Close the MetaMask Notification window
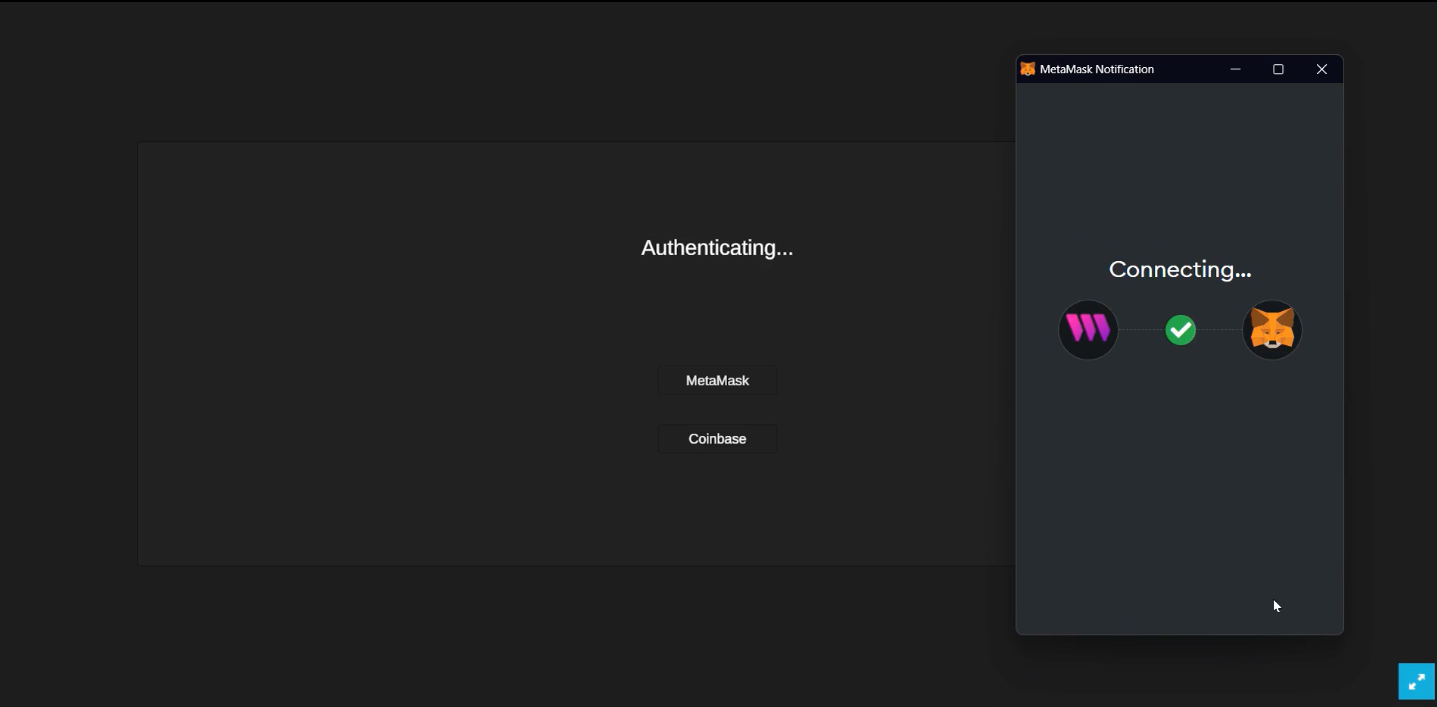Viewport: 1437px width, 707px height. (x=1321, y=69)
